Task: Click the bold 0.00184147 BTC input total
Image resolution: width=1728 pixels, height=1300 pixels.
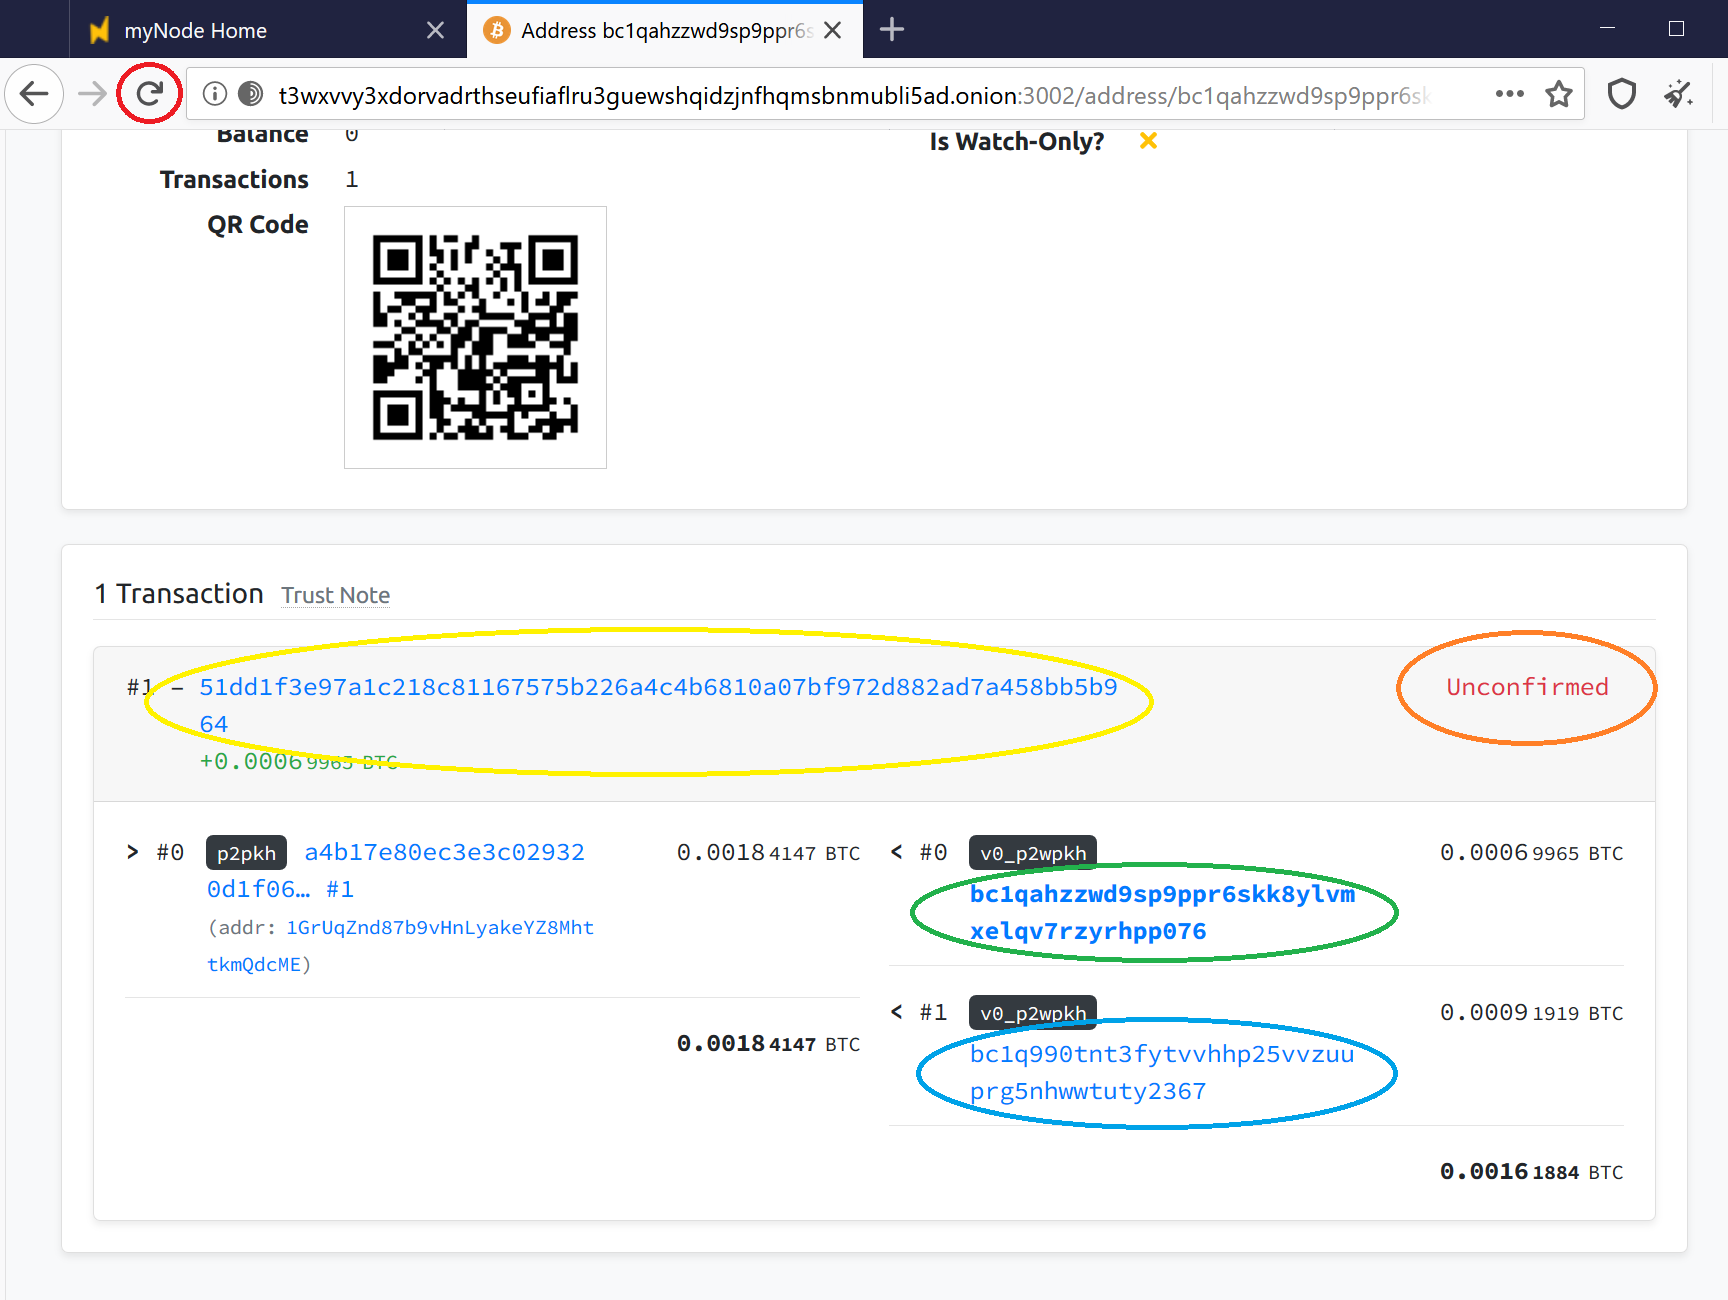Action: click(x=768, y=1044)
